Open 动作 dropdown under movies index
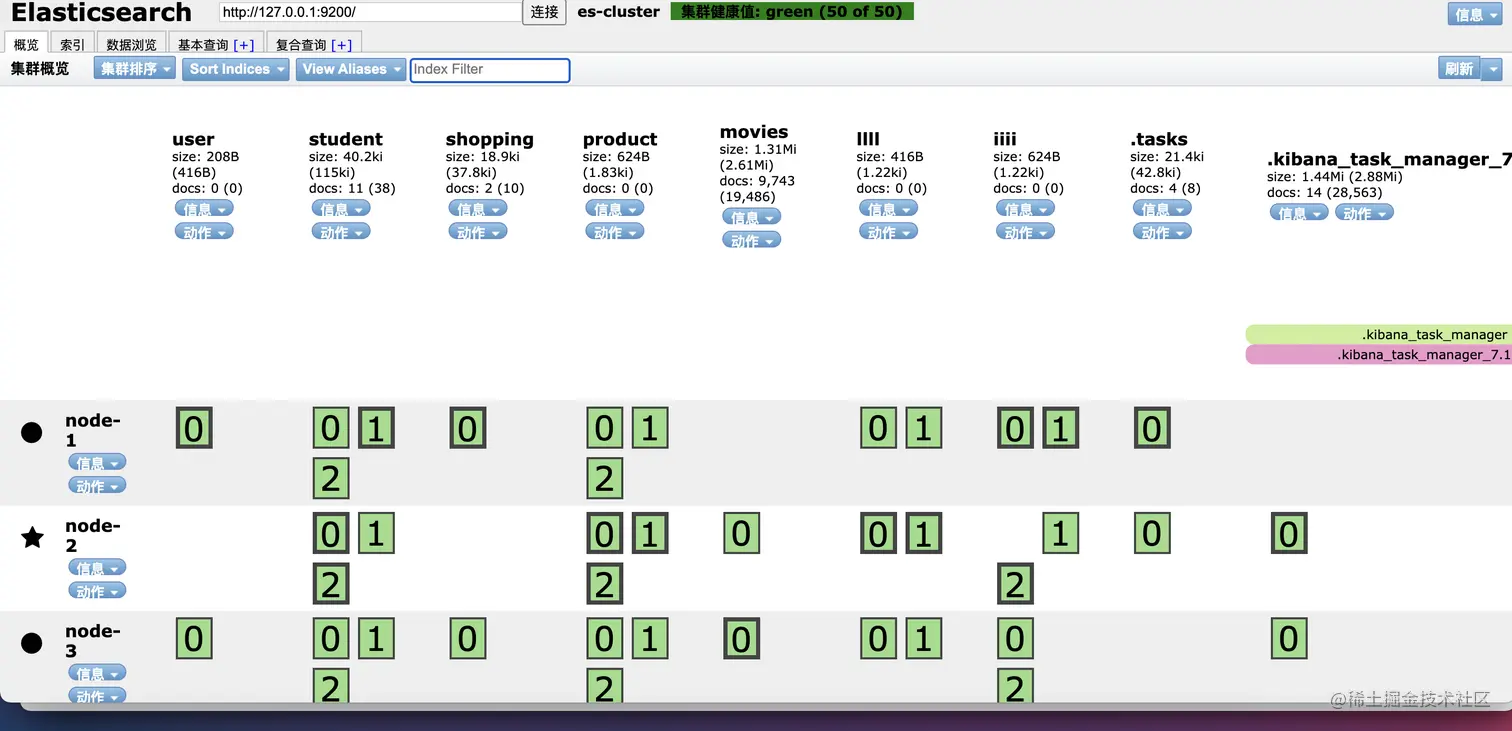The width and height of the screenshot is (1512, 731). [752, 240]
